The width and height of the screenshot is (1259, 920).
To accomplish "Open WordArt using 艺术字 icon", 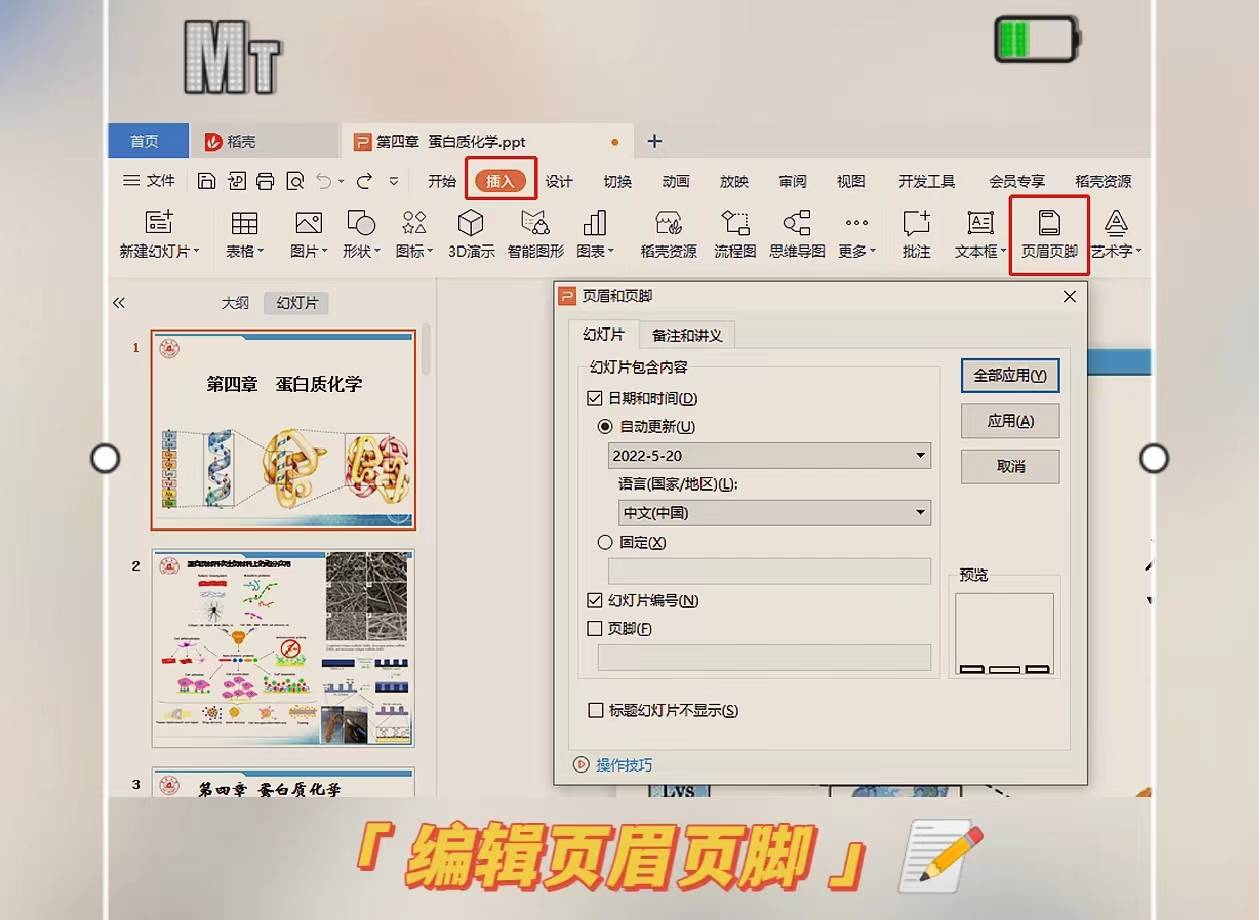I will tap(1116, 235).
